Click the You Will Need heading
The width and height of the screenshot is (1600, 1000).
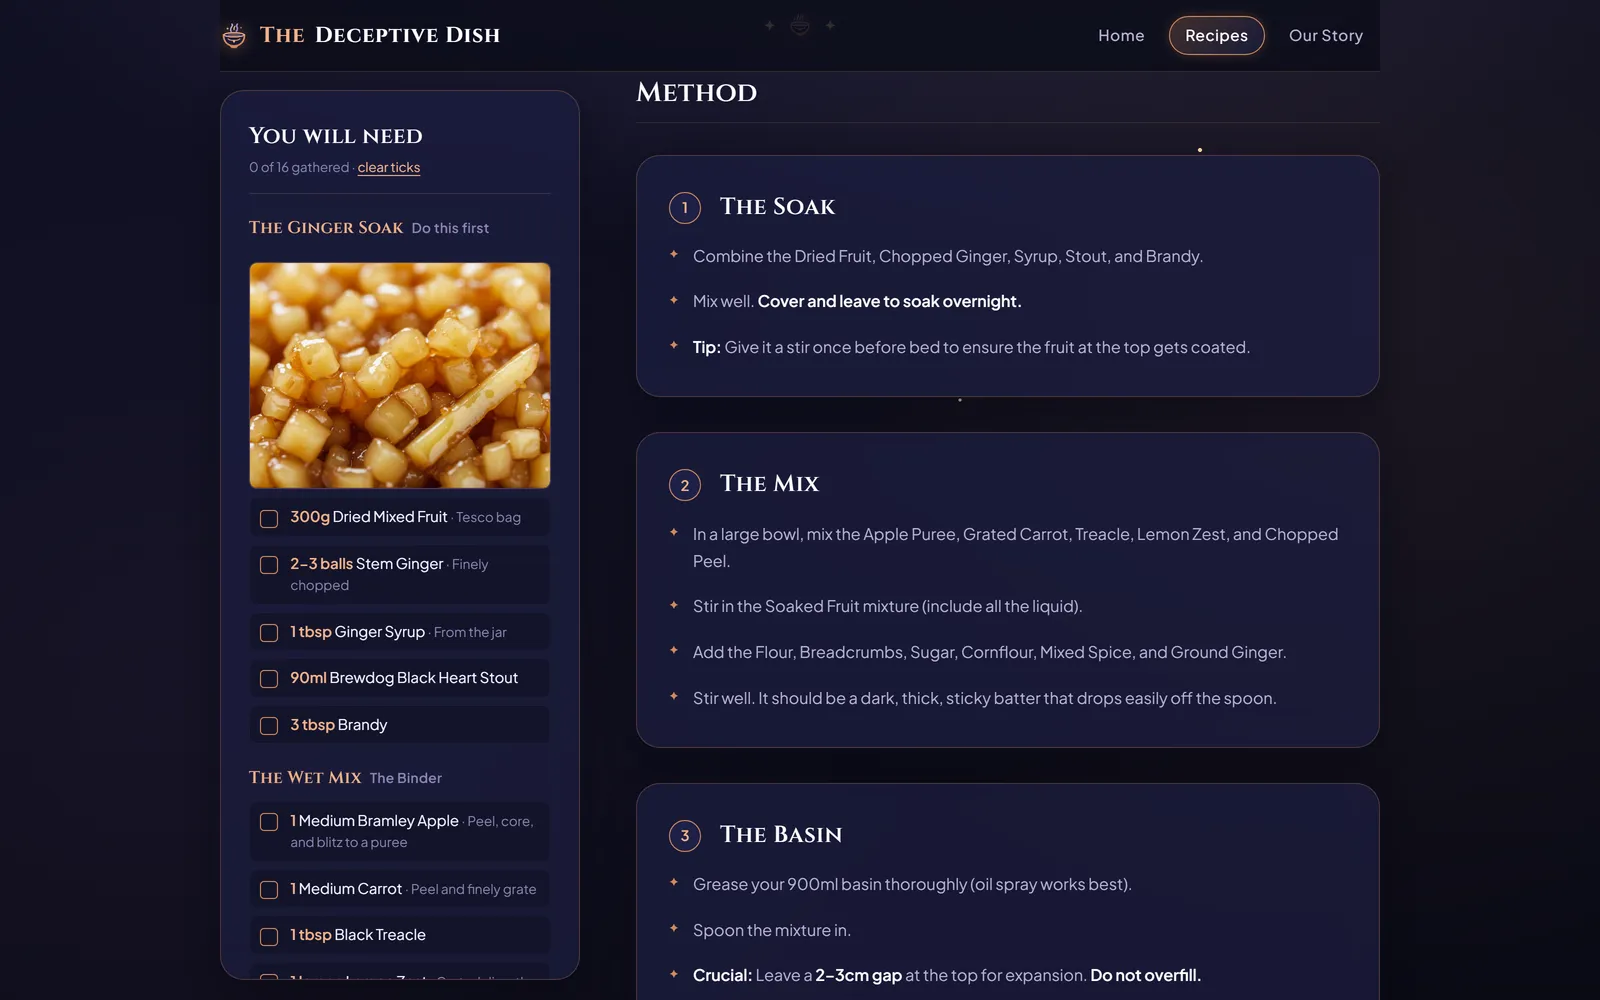(336, 136)
